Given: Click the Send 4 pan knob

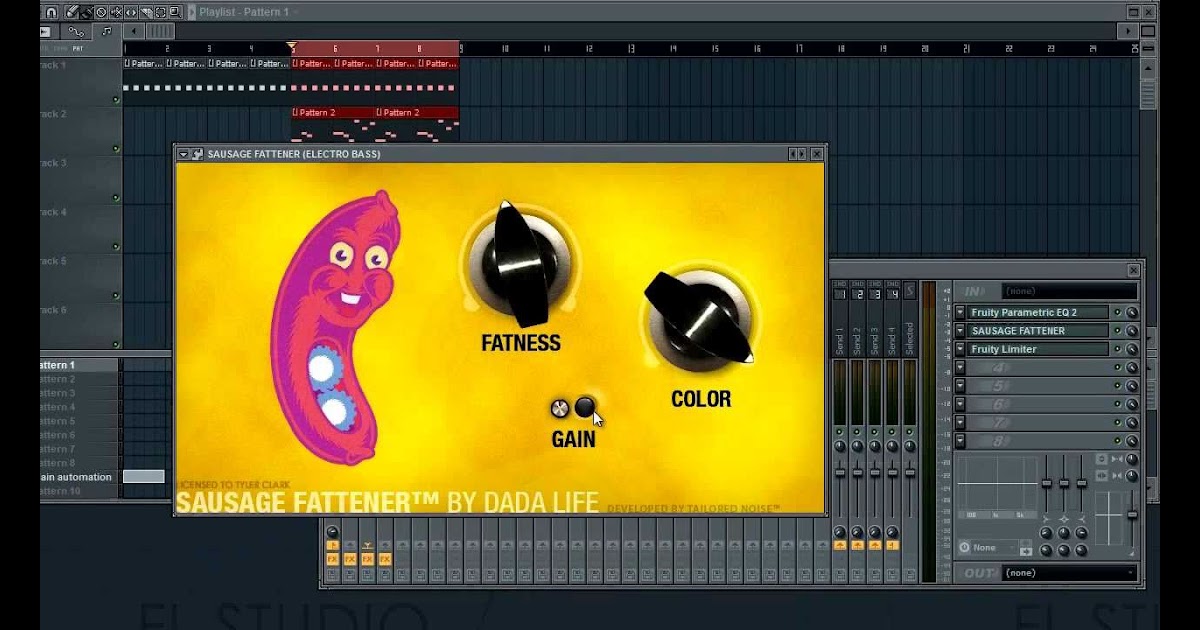Looking at the screenshot, I should 892,446.
